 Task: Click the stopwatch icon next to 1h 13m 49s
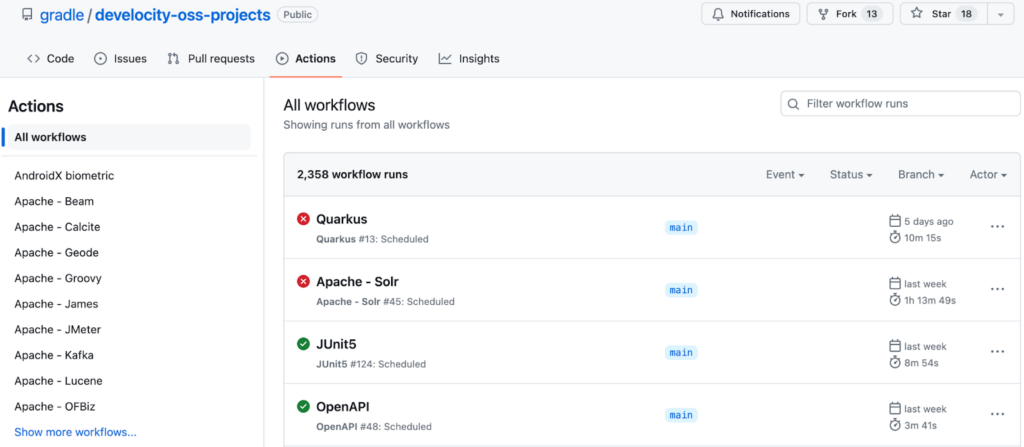coord(895,300)
